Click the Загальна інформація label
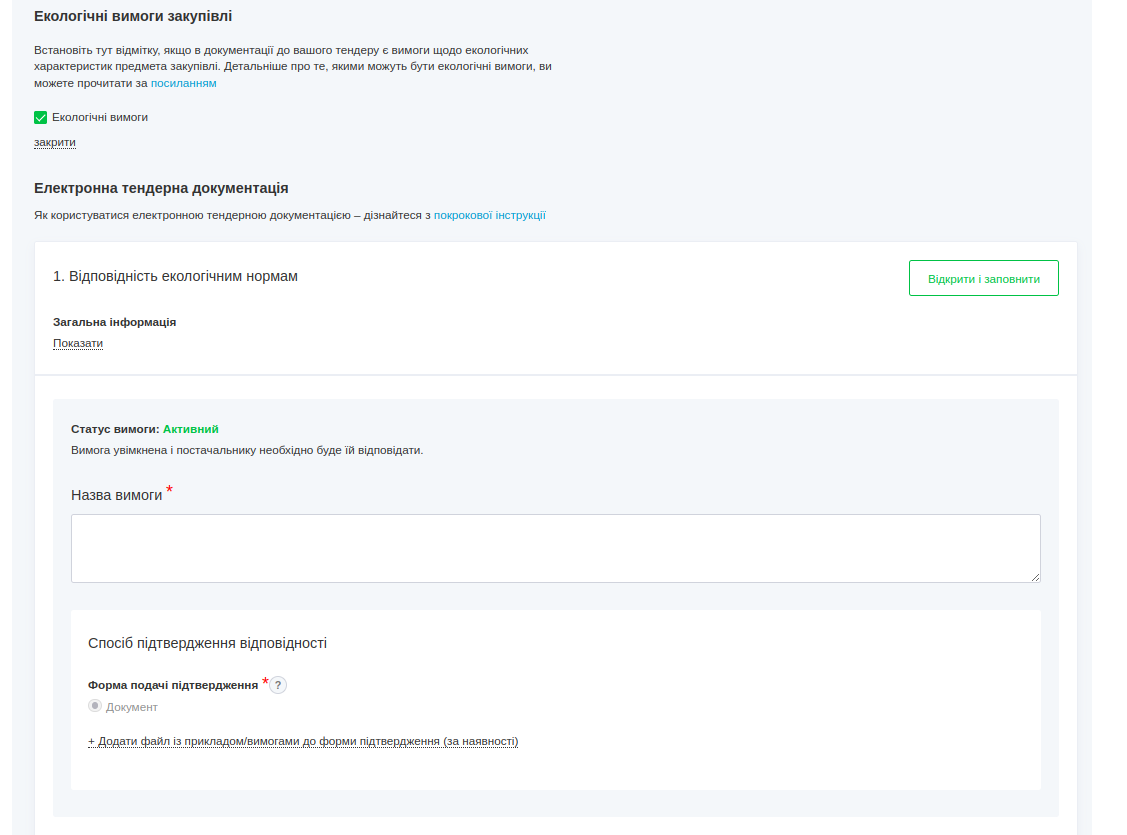This screenshot has width=1127, height=835. 115,322
